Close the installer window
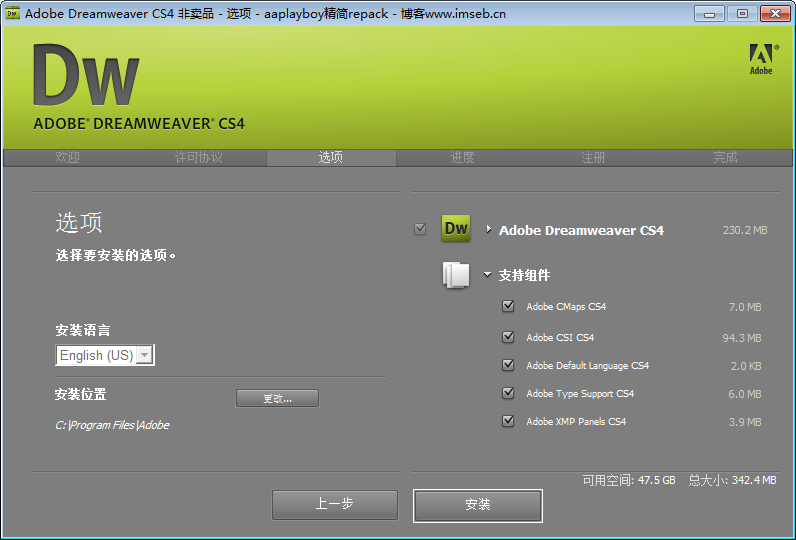Viewport: 796px width, 540px height. coord(775,14)
